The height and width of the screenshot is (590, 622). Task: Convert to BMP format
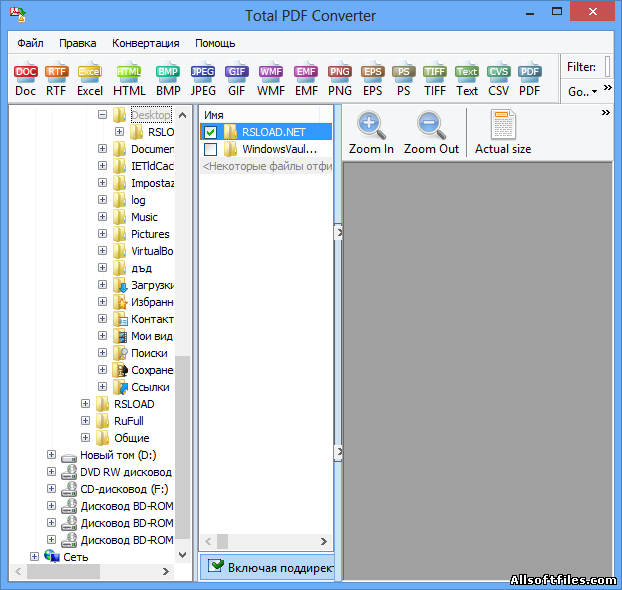pos(168,81)
